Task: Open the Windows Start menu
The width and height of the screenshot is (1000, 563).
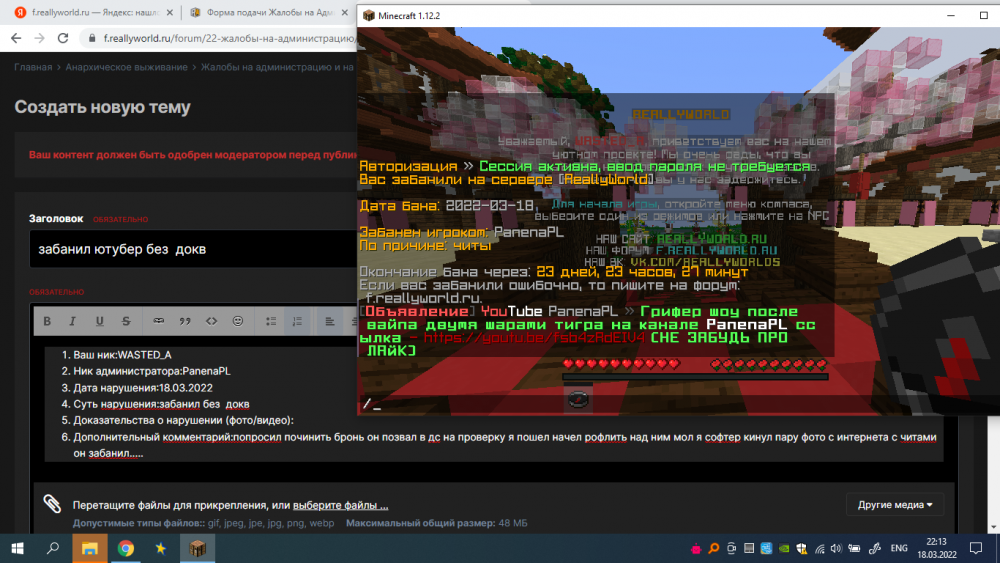Action: pos(18,548)
